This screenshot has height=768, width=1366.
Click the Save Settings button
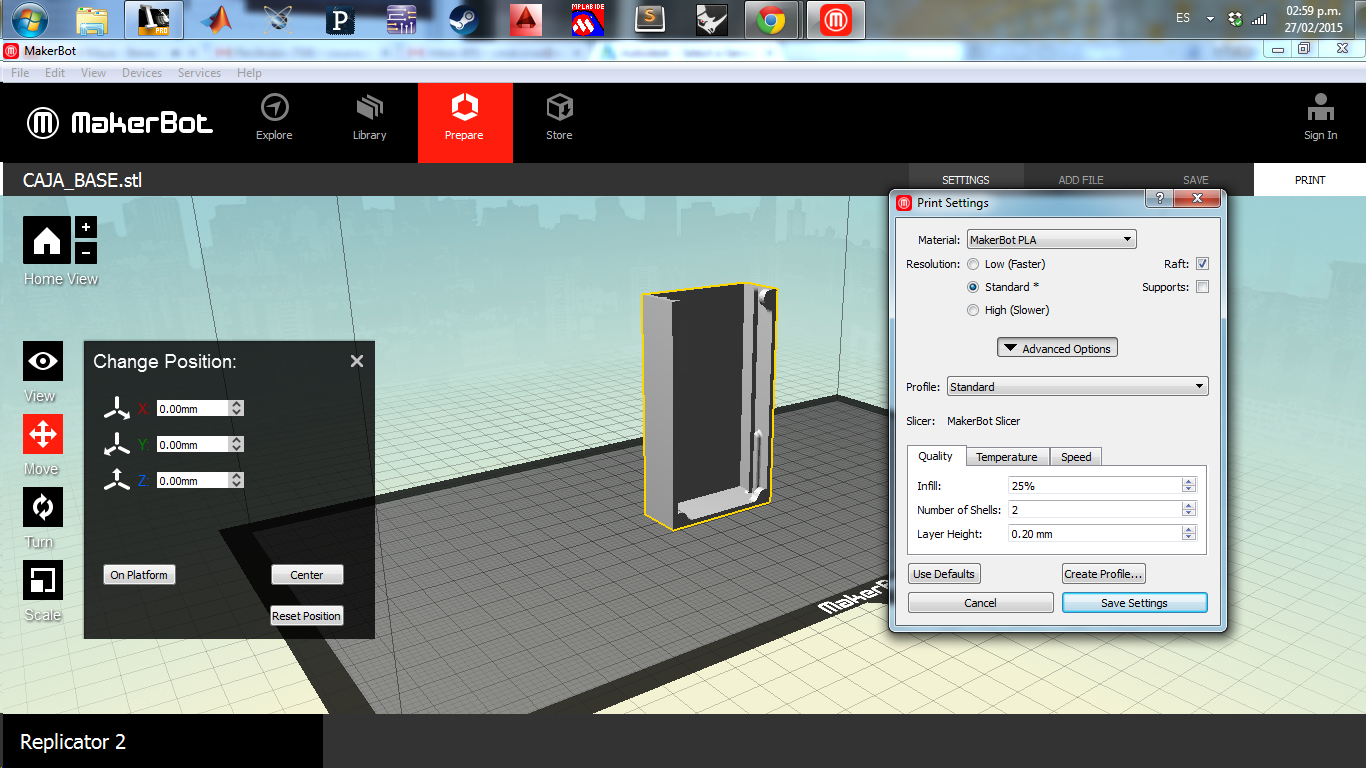[x=1134, y=603]
